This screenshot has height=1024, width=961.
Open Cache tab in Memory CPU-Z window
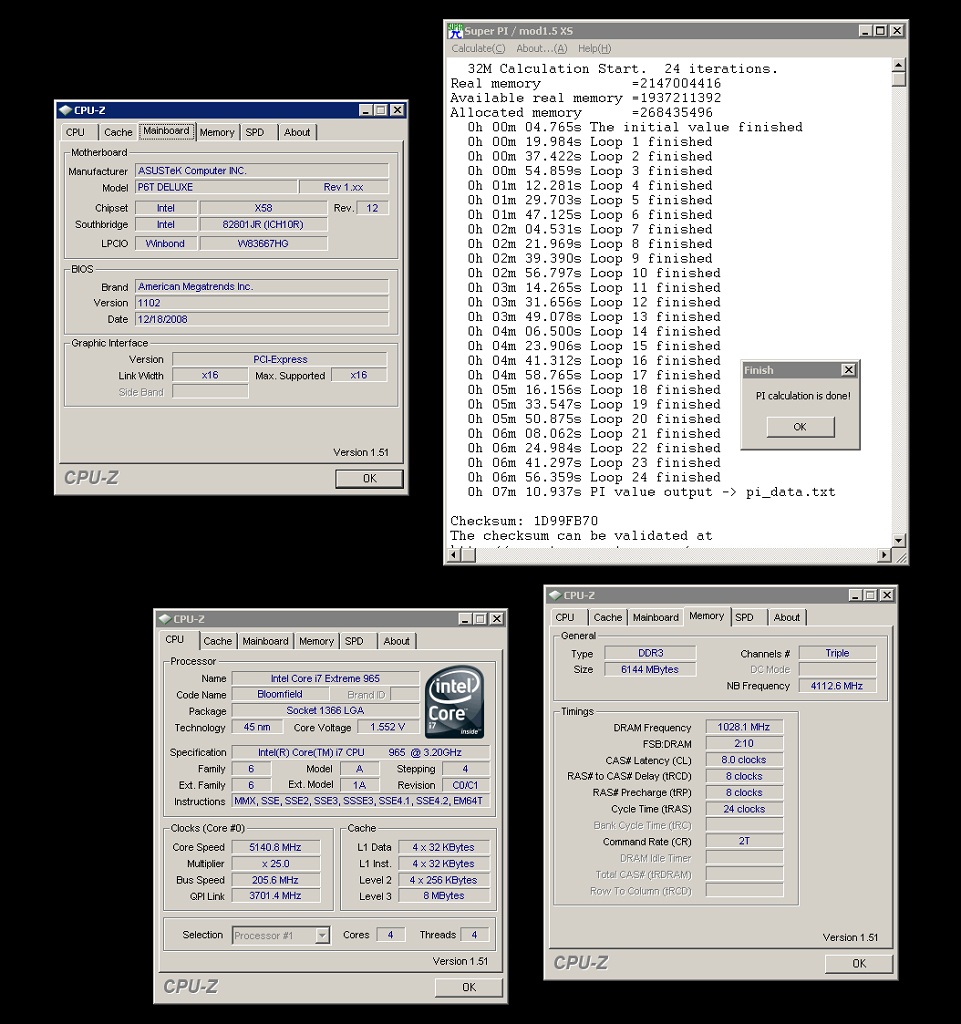[x=608, y=617]
